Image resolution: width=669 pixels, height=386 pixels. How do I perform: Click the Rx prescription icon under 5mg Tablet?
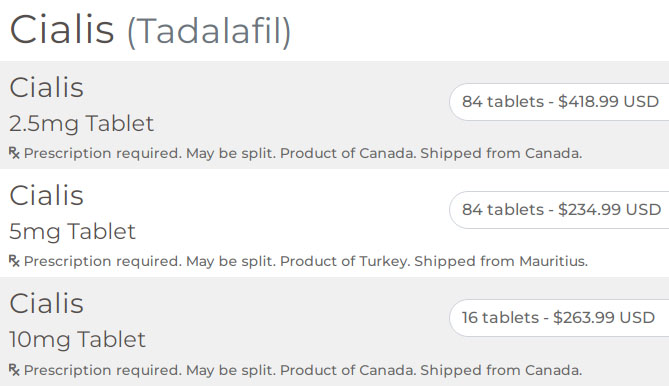click(14, 261)
